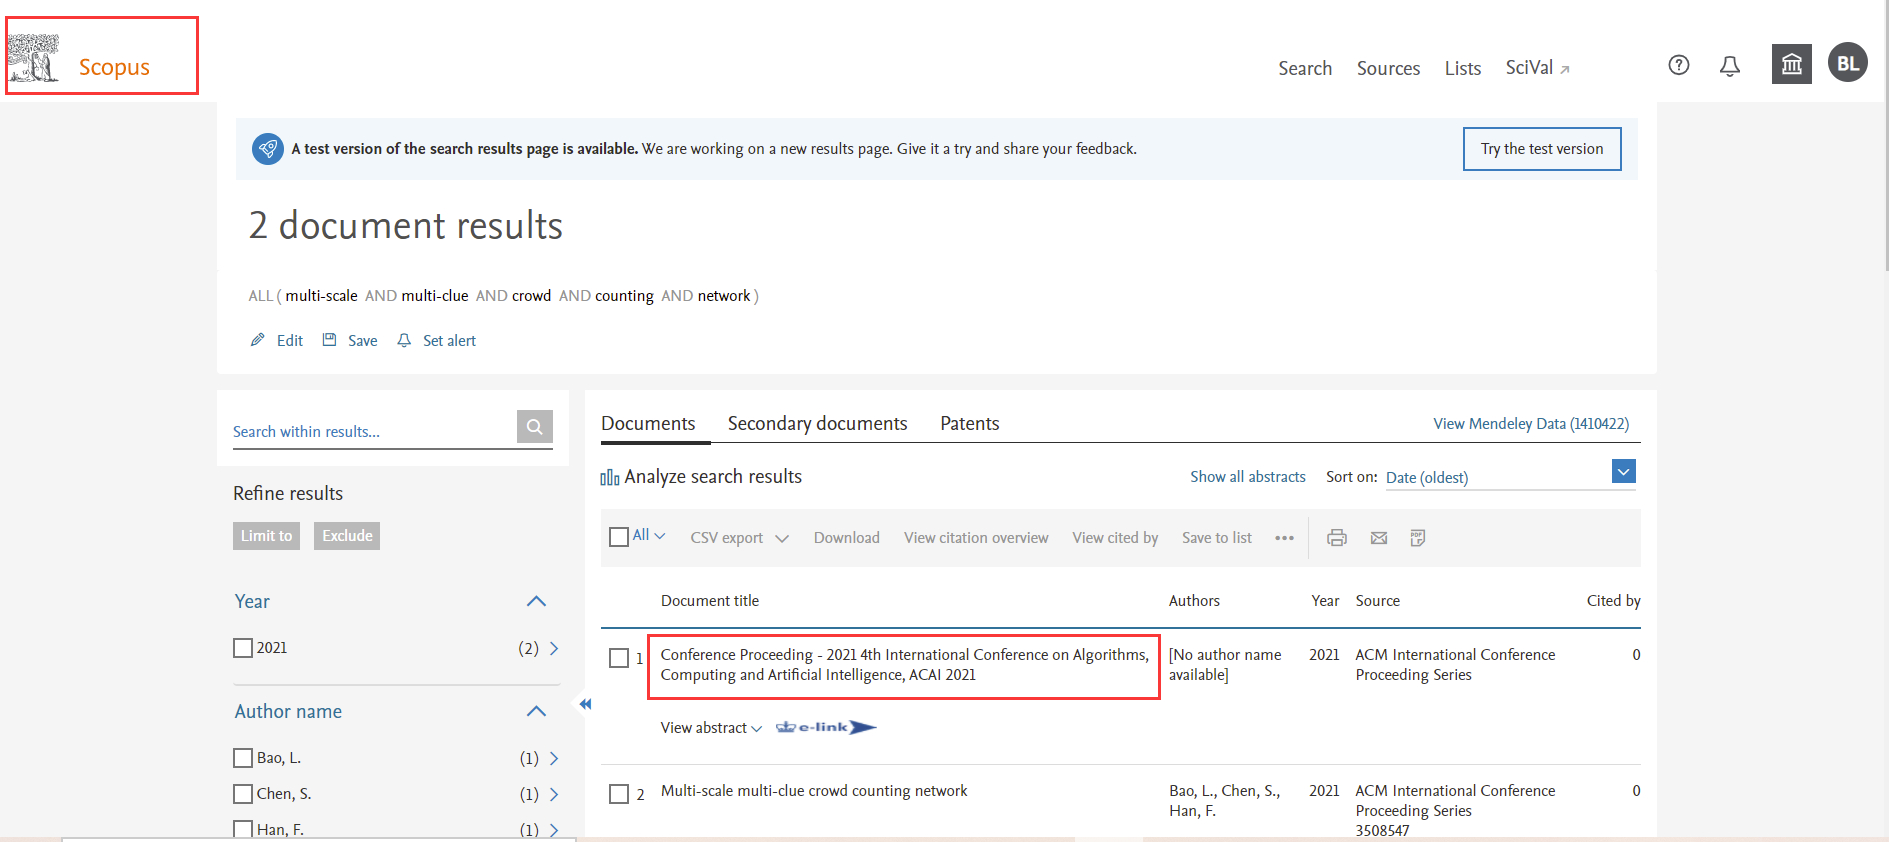Tick the Han, F. author checkbox
The image size is (1889, 842).
pos(243,829)
